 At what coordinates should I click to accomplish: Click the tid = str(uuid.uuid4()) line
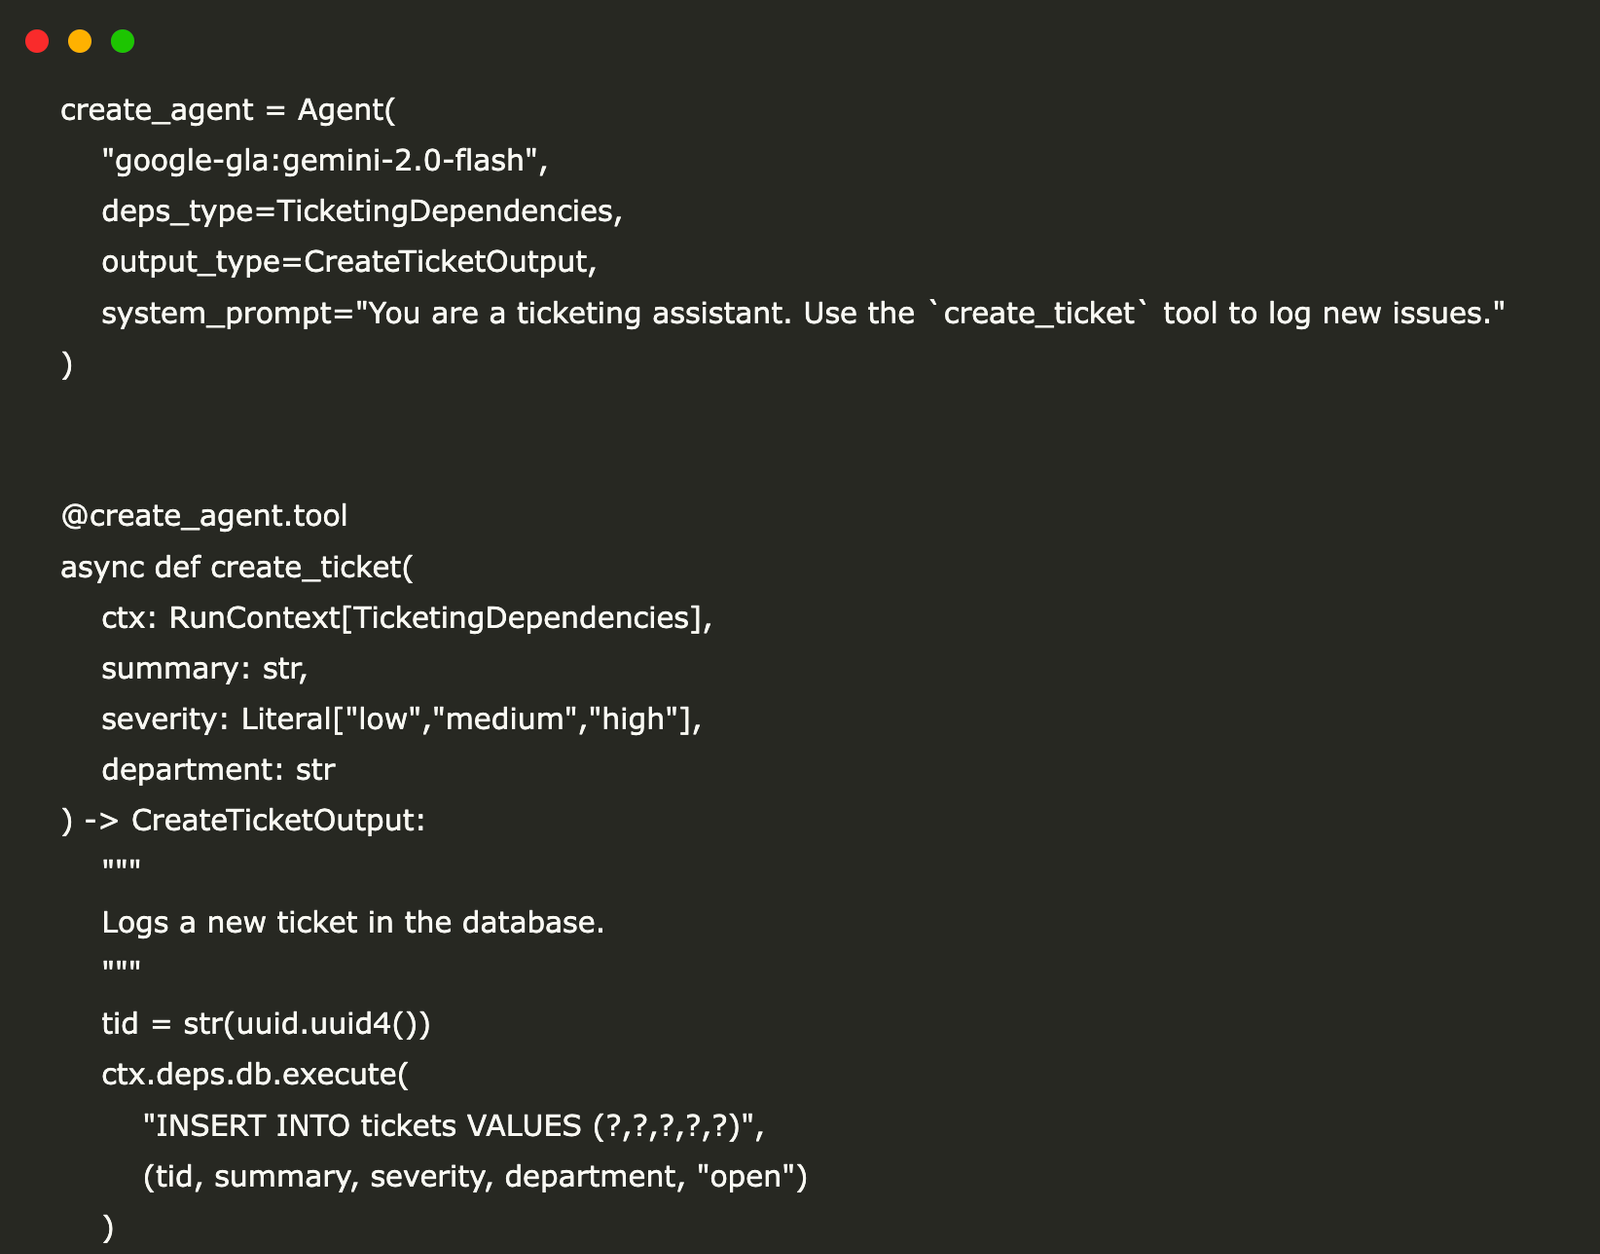[x=265, y=1024]
